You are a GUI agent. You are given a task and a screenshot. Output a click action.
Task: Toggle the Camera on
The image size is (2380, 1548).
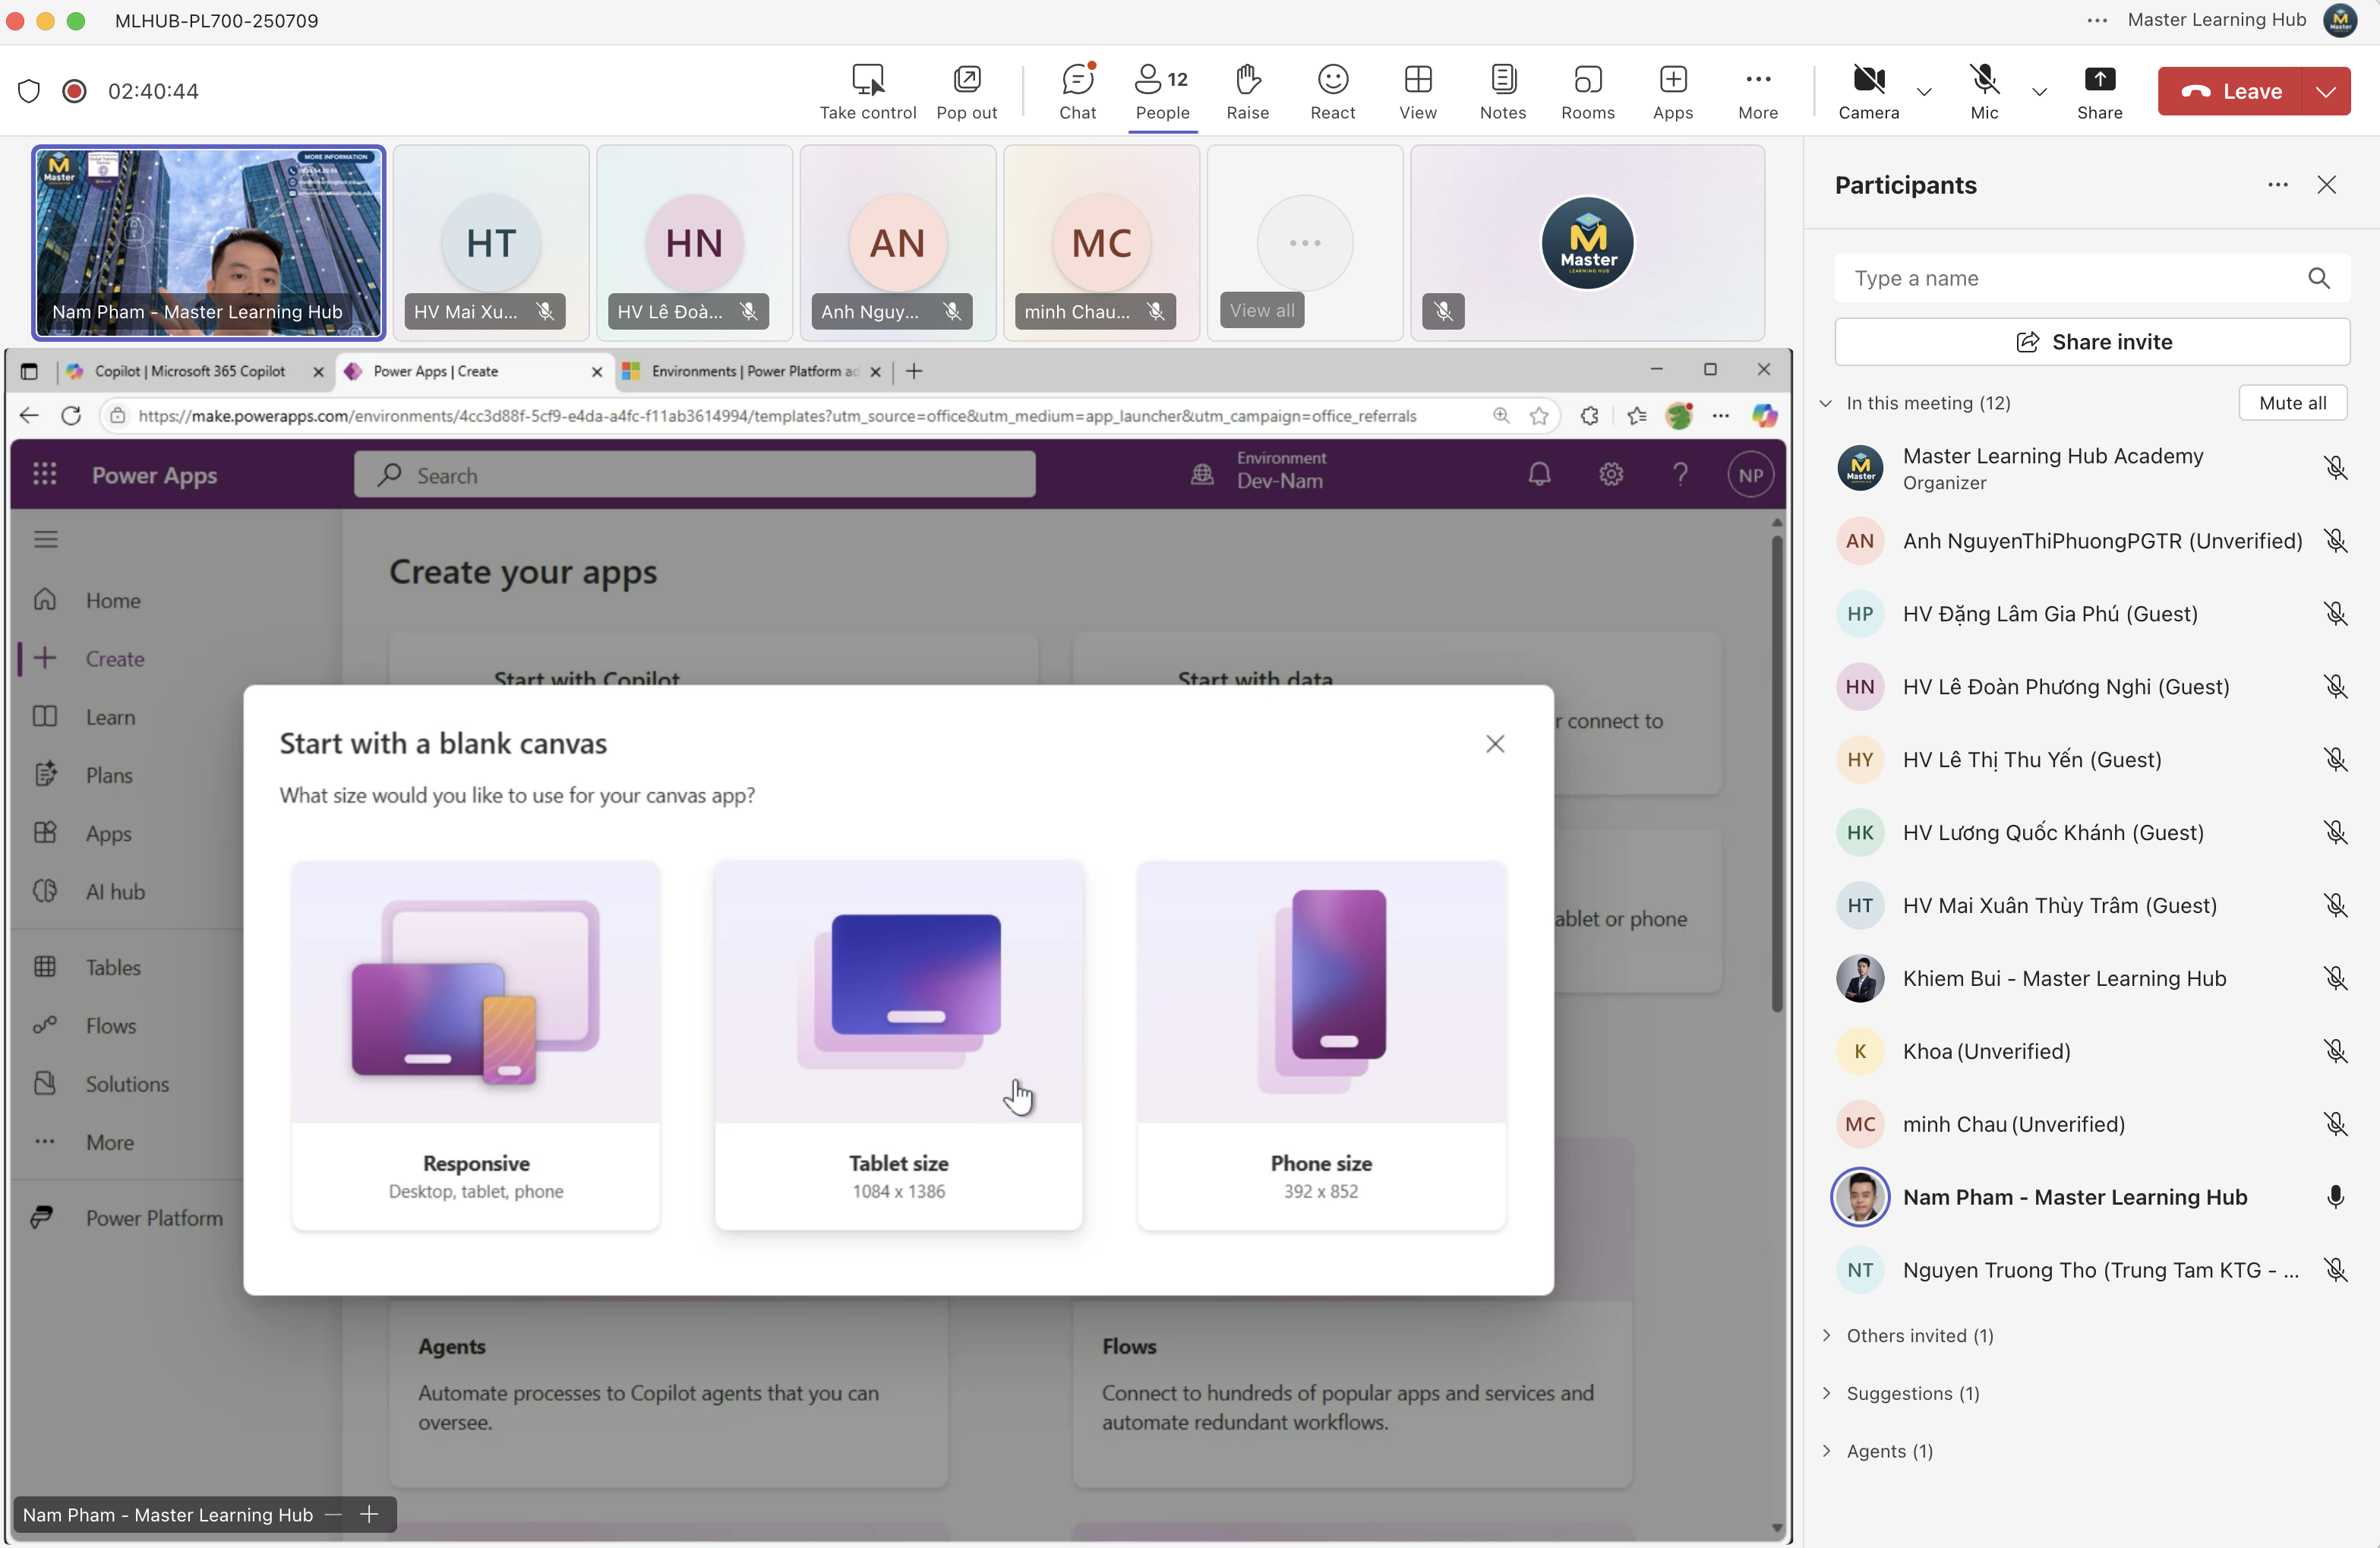point(1868,91)
